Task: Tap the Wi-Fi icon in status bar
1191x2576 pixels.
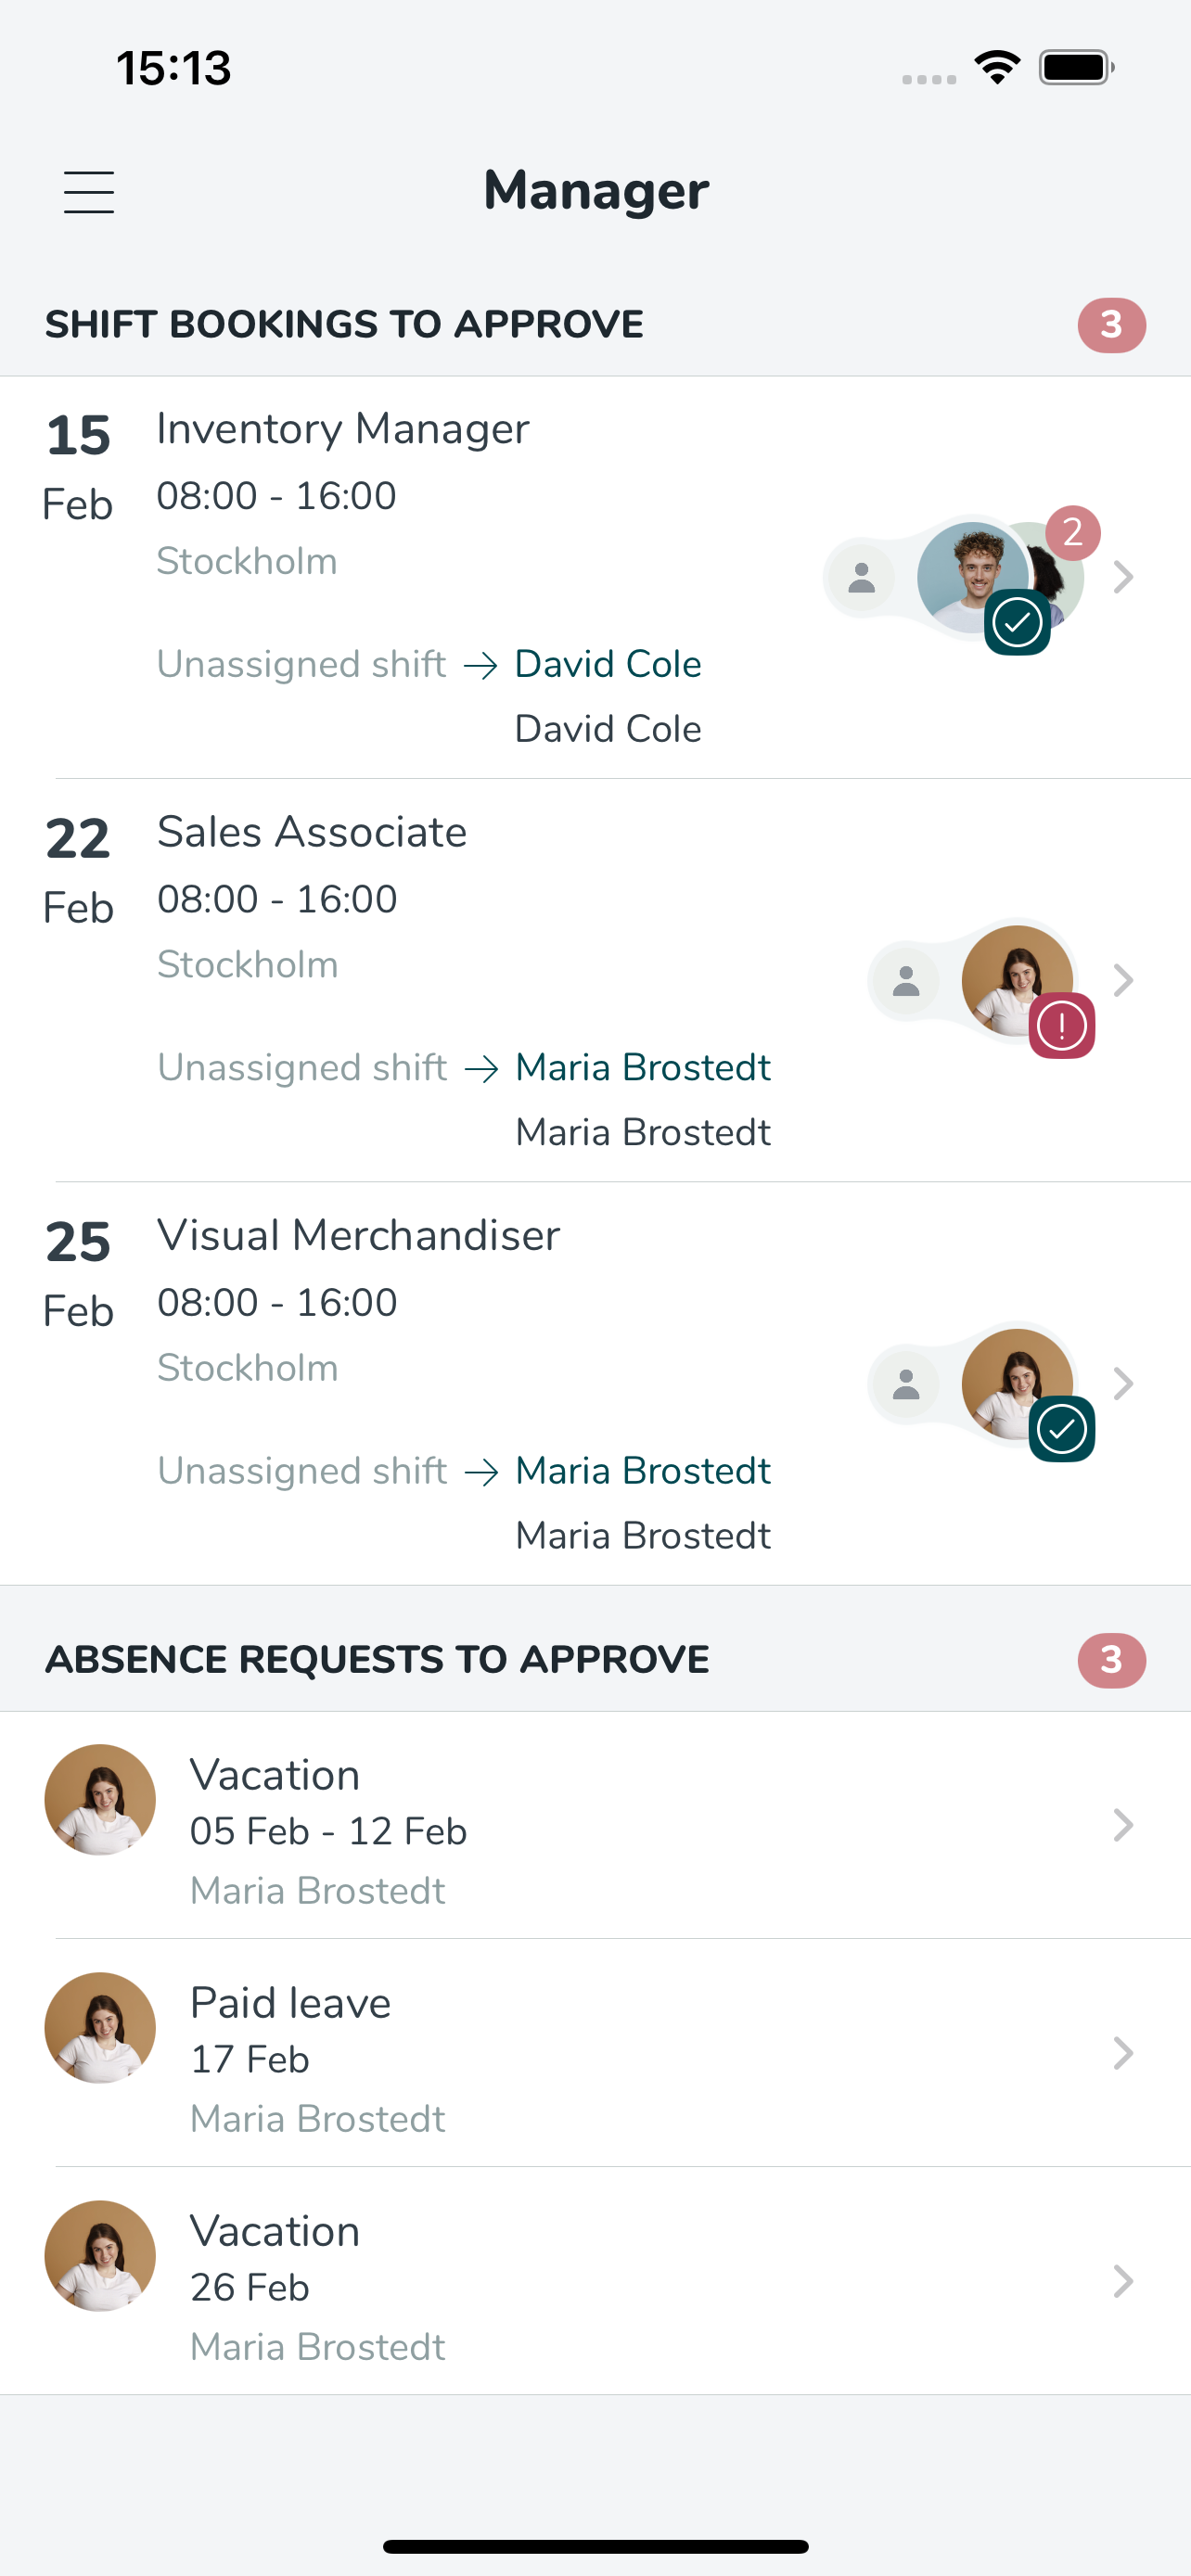Action: coord(997,67)
